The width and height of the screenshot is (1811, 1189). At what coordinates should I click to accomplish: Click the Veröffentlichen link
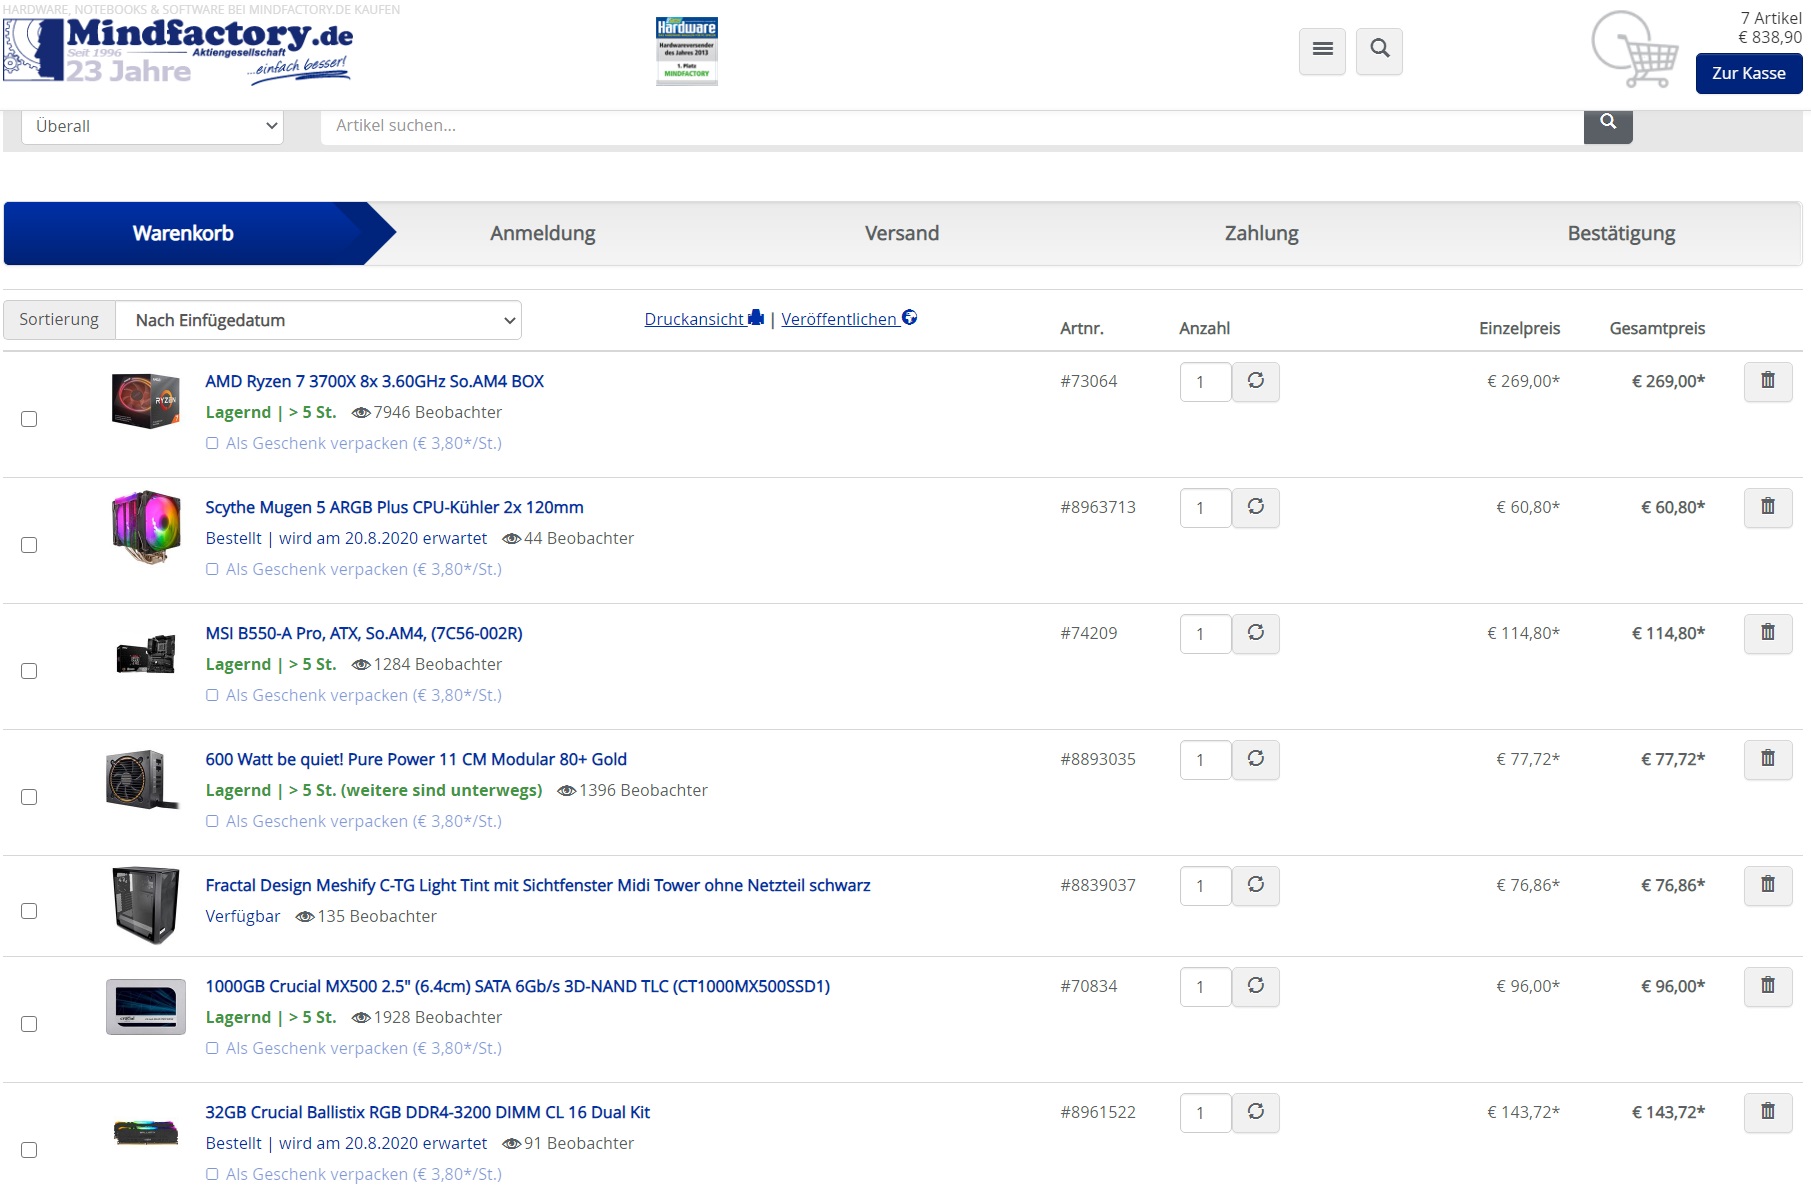pyautogui.click(x=849, y=319)
